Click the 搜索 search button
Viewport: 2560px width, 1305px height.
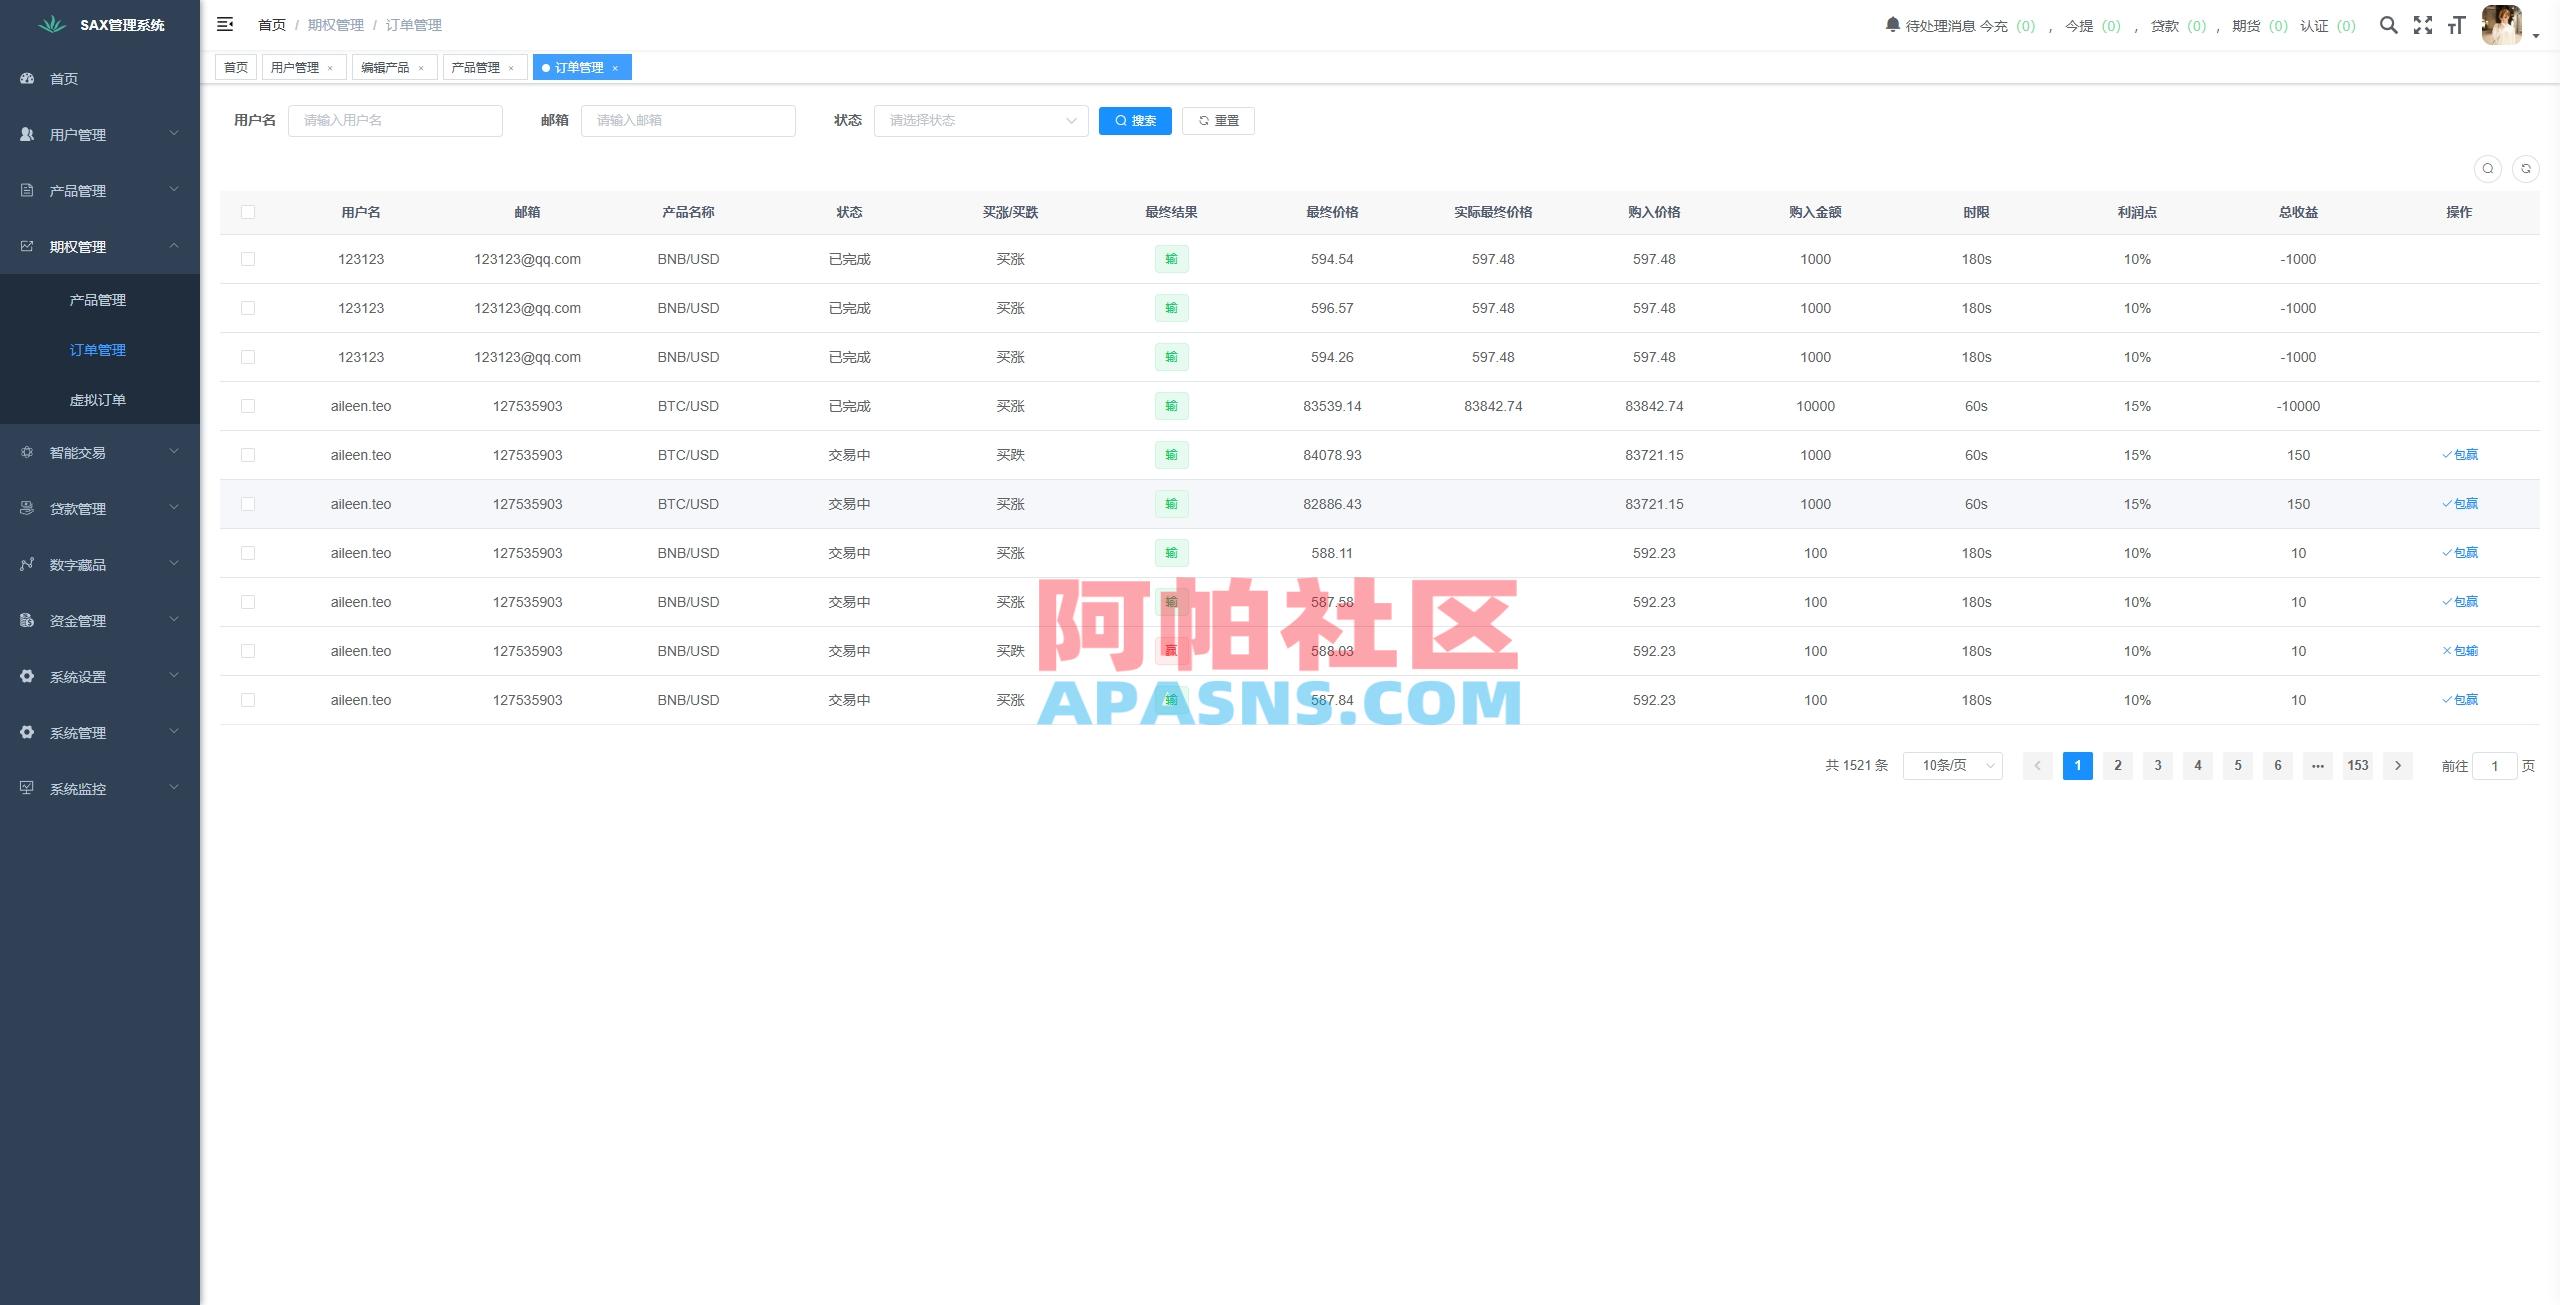click(x=1135, y=120)
